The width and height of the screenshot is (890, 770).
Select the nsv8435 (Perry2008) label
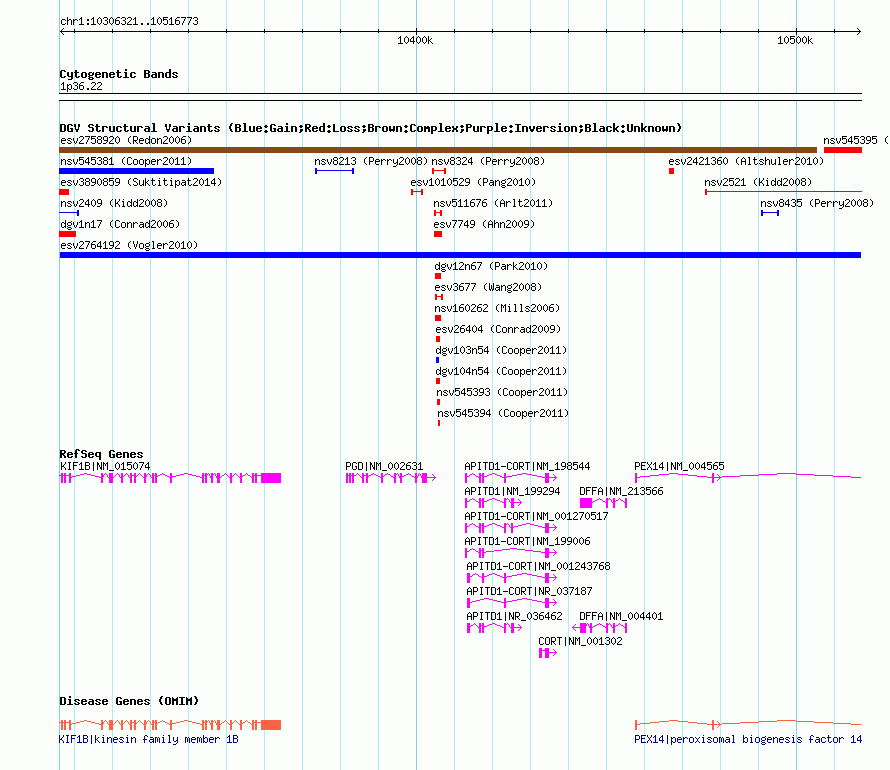point(817,203)
